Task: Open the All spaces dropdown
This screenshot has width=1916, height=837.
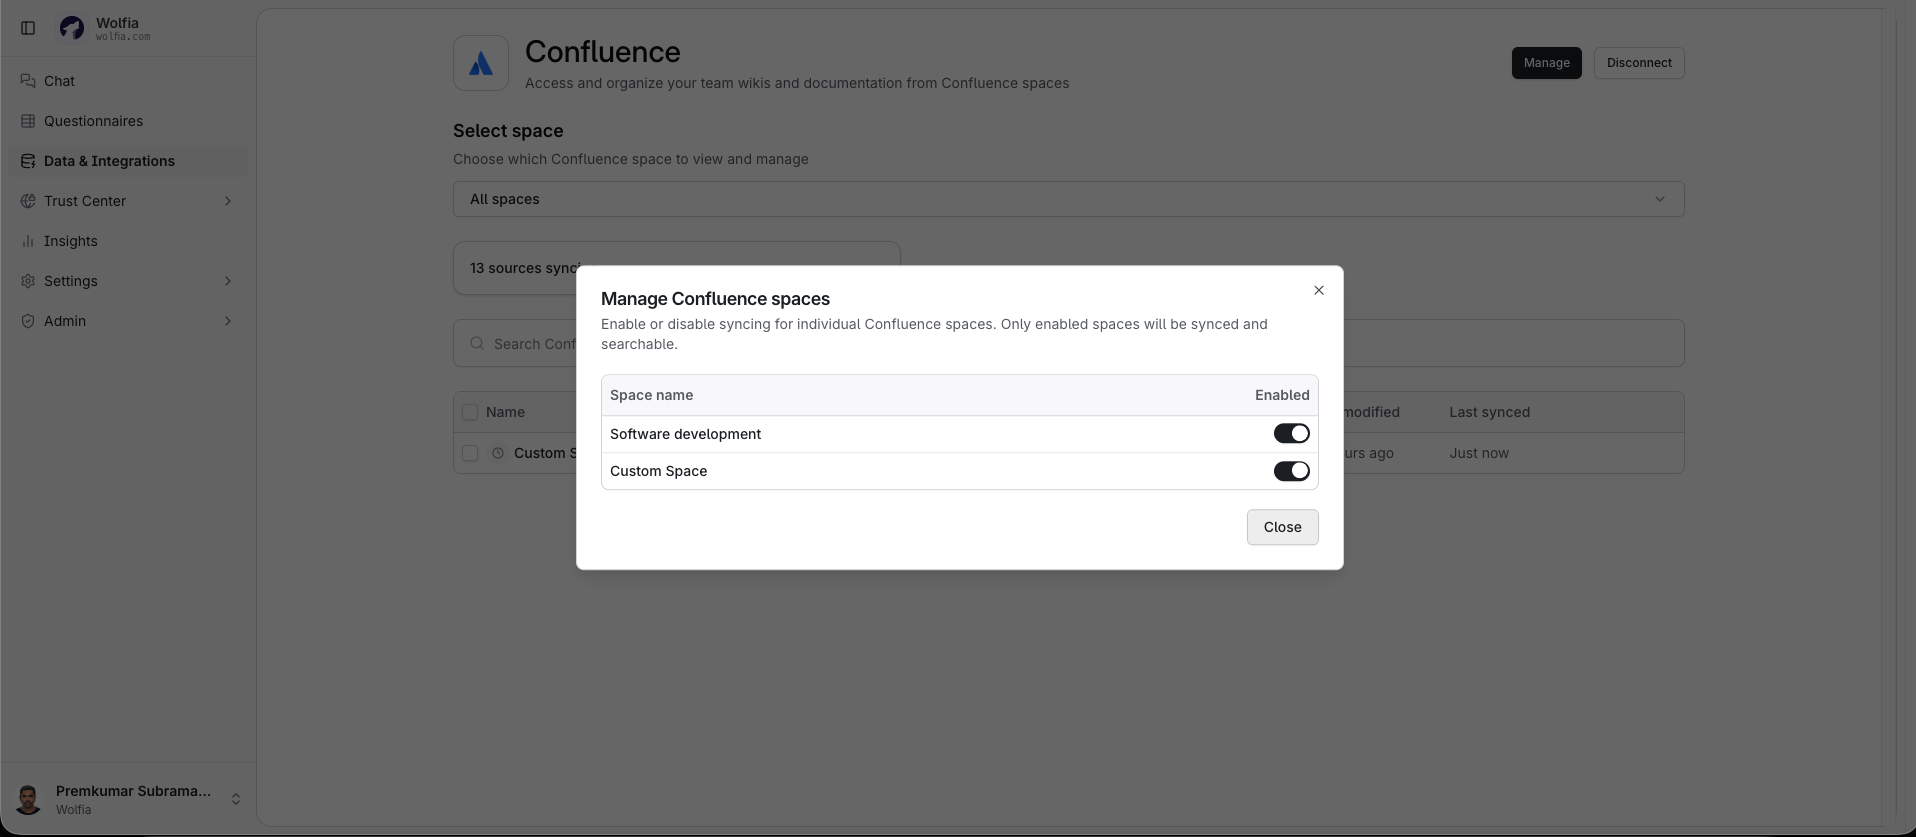Action: [x=1069, y=199]
